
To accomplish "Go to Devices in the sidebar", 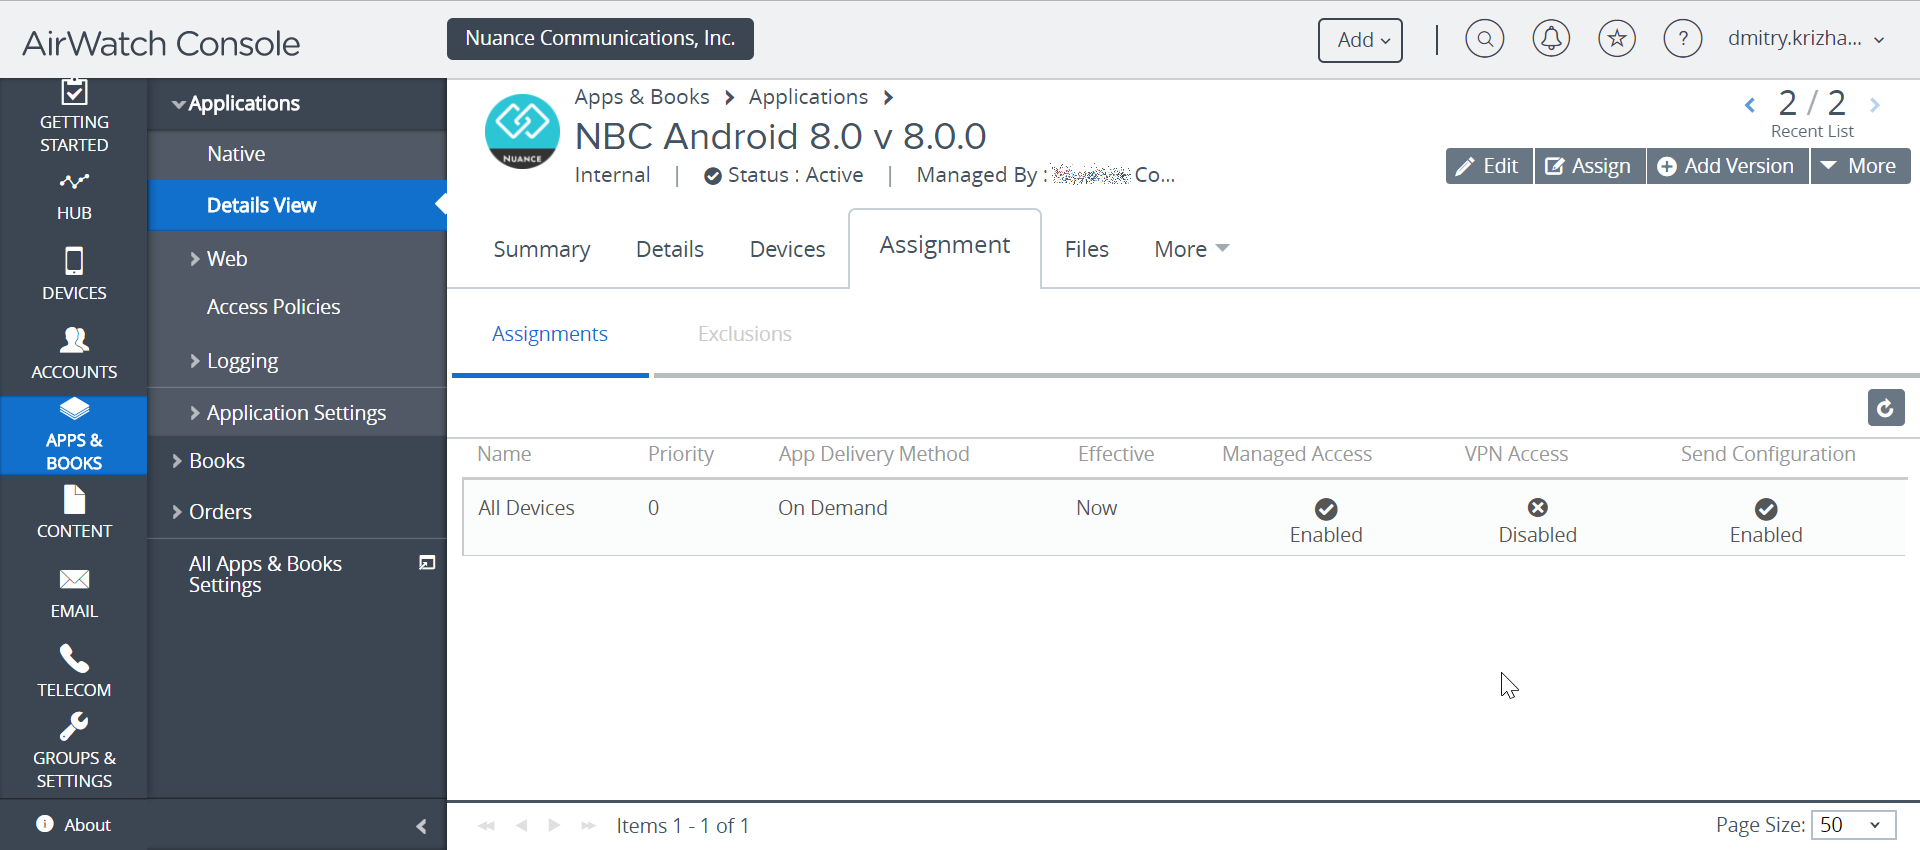I will [74, 274].
